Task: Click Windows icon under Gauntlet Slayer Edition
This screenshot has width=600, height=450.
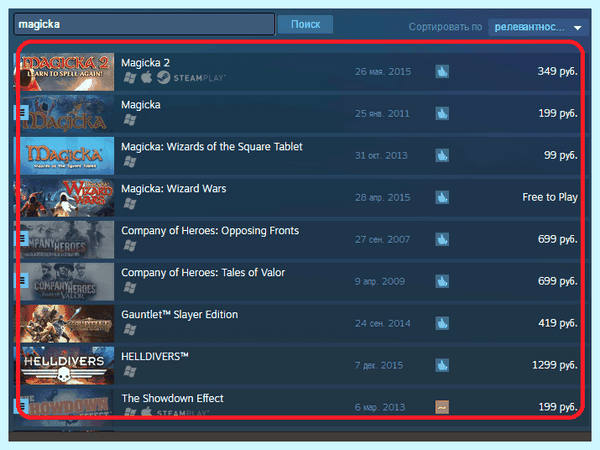Action: point(130,329)
